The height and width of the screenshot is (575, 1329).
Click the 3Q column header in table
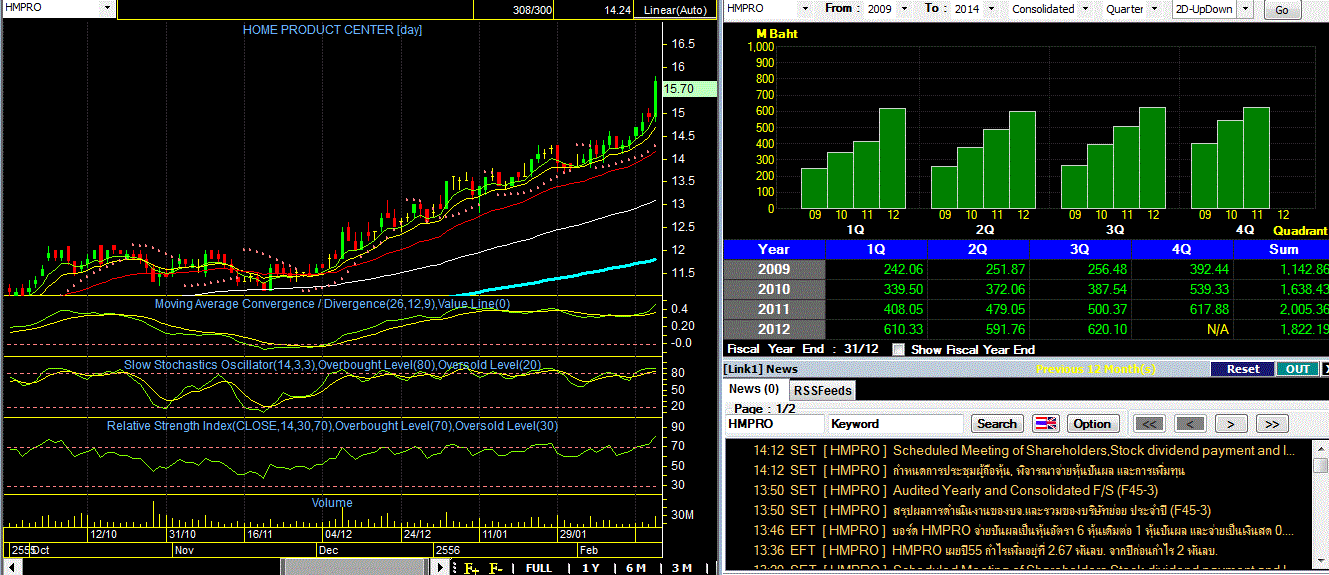(1080, 249)
